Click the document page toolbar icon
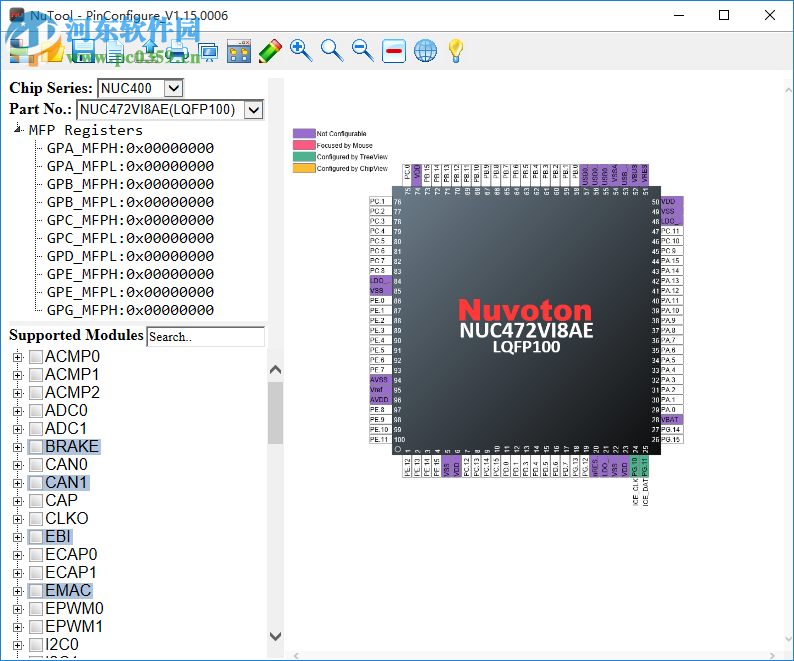The height and width of the screenshot is (661, 794). click(115, 51)
